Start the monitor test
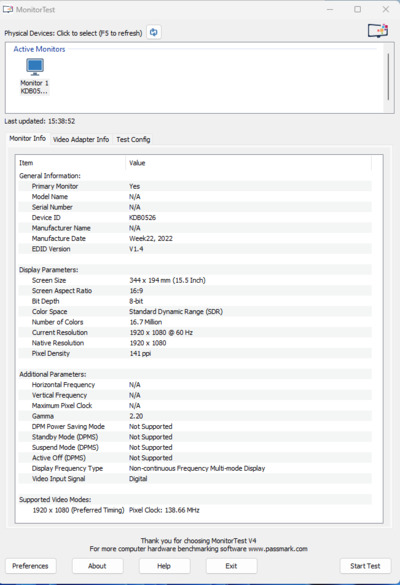The height and width of the screenshot is (585, 400). coord(365,566)
